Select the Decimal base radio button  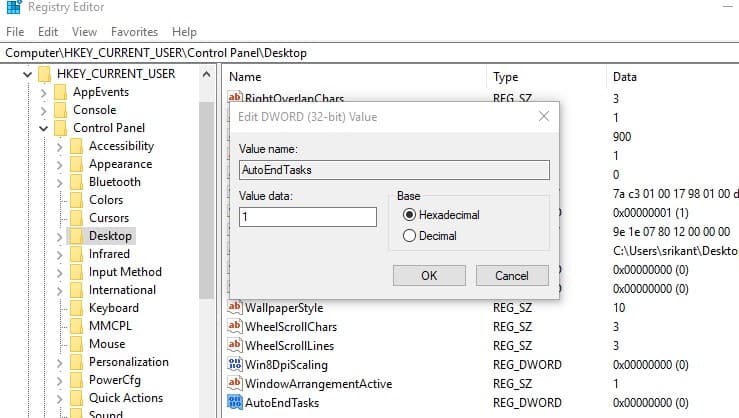tap(408, 236)
